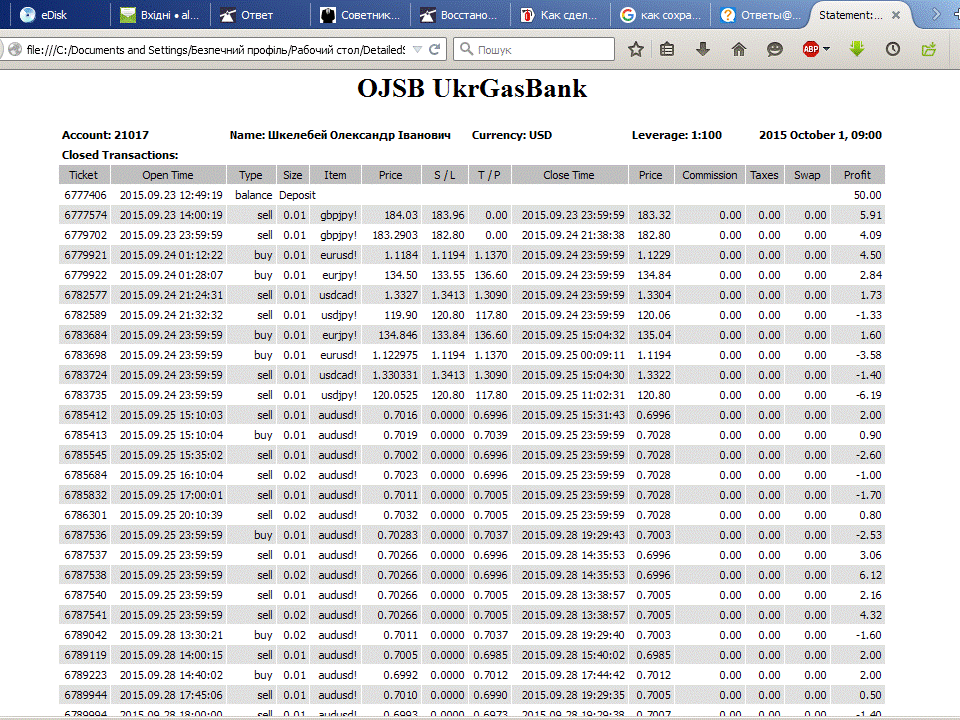
Task: Click the Closed Transactions: label
Action: 120,156
